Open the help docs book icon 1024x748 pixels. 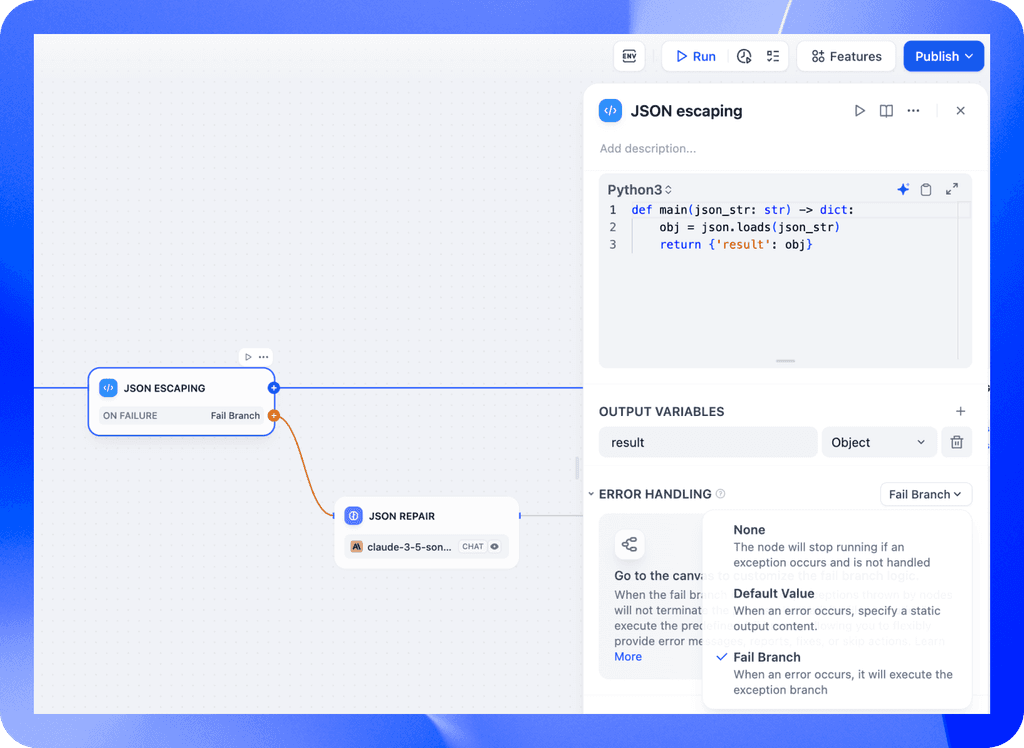[x=886, y=110]
